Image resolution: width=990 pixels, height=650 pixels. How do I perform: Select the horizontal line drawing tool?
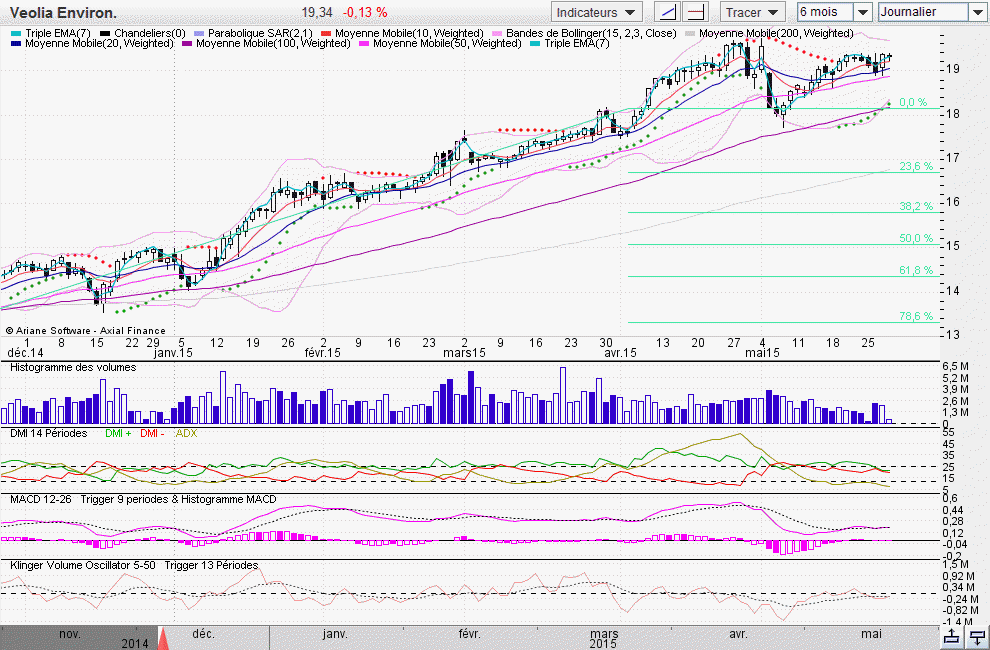point(696,12)
